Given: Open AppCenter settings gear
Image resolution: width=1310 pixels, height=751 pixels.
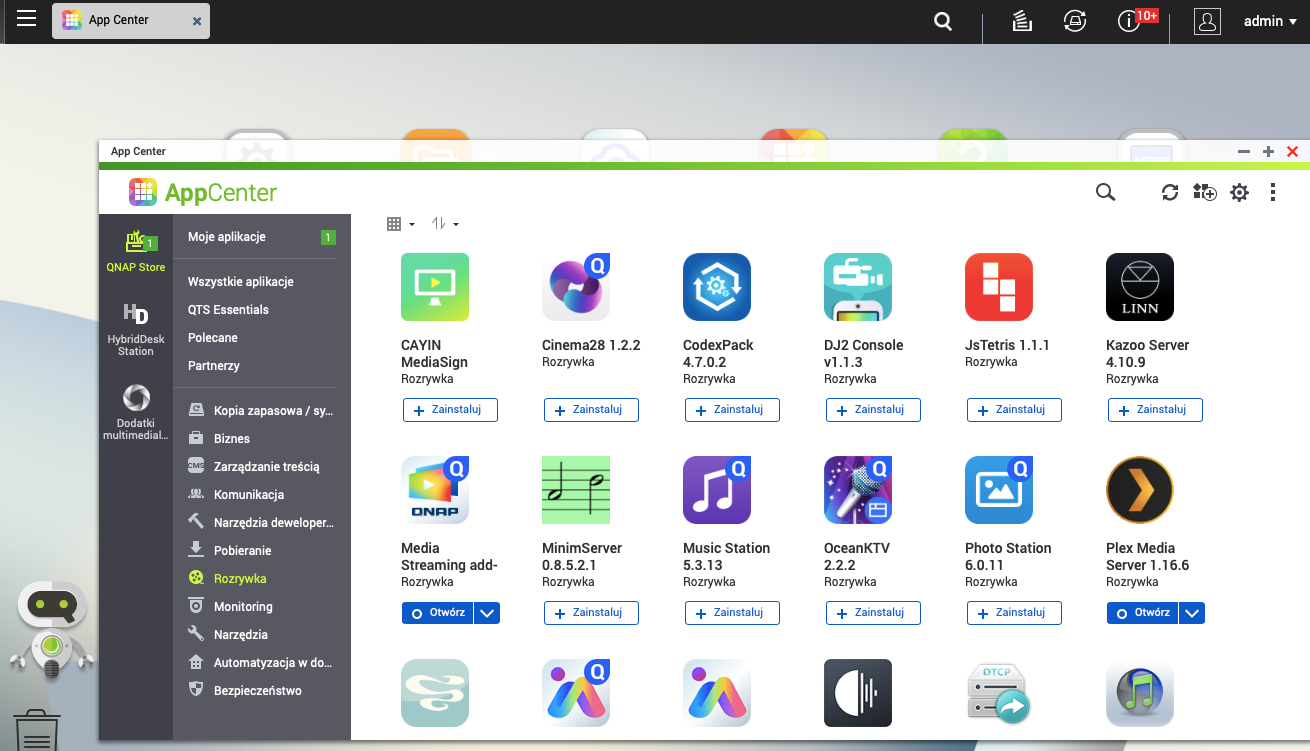Looking at the screenshot, I should [1239, 193].
